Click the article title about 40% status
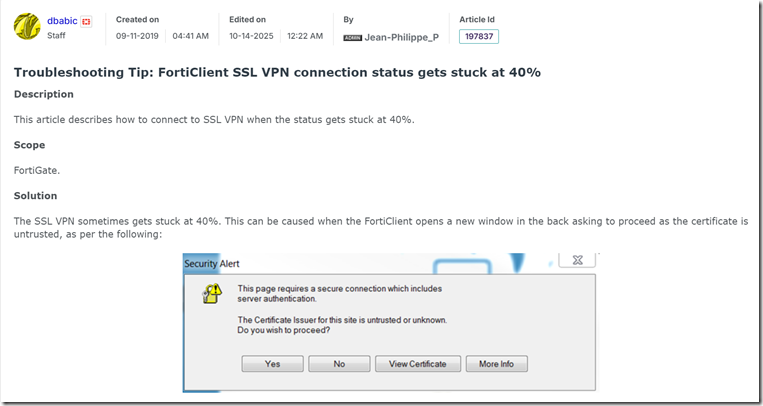763x406 pixels. 277,72
